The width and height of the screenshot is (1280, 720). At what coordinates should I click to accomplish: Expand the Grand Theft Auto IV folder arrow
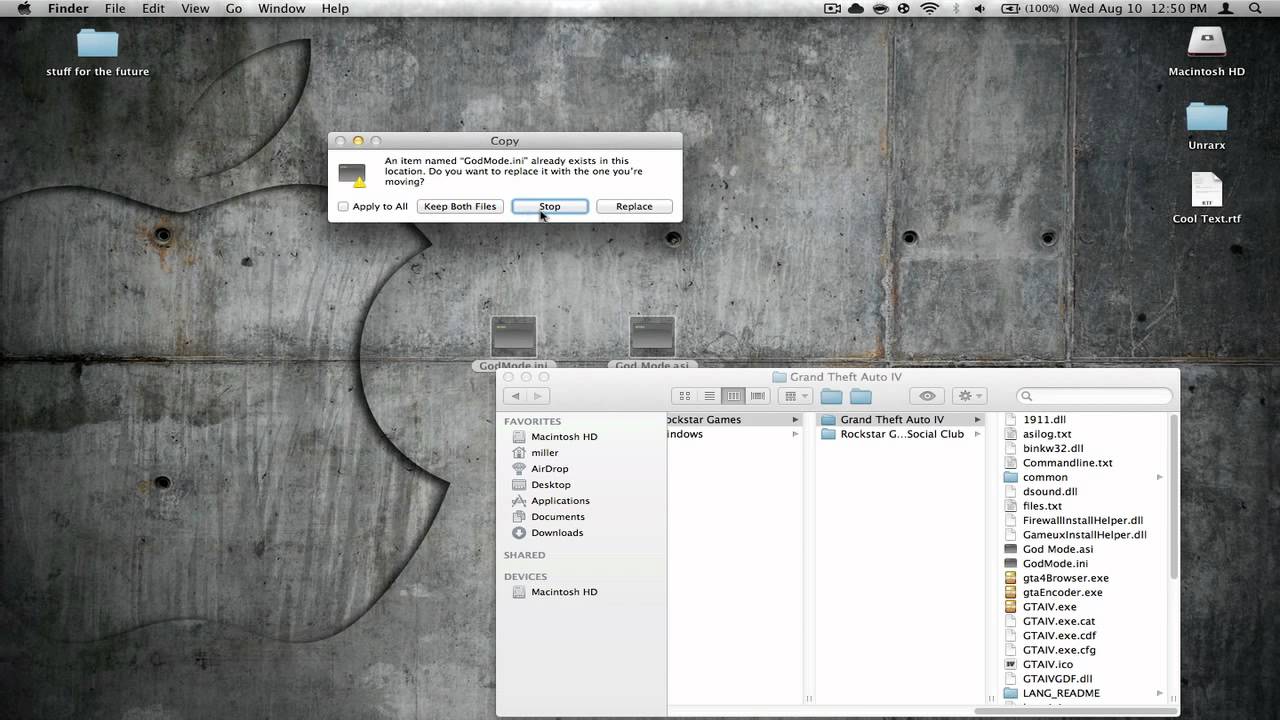point(978,420)
